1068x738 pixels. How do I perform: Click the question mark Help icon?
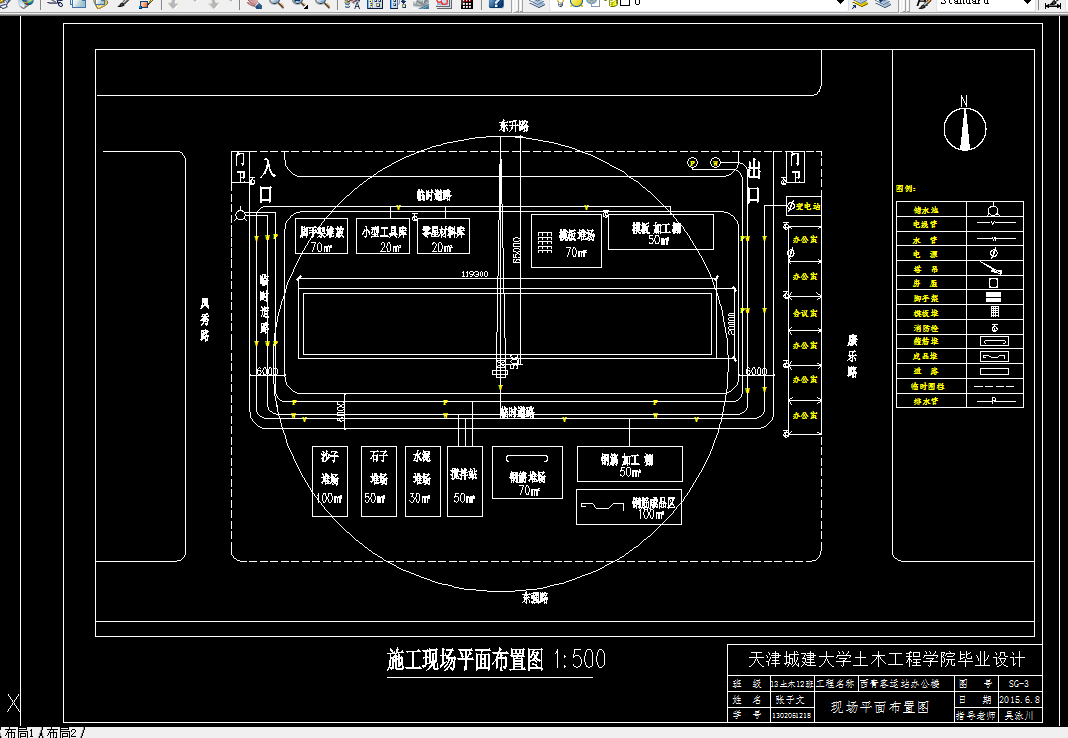coord(497,6)
